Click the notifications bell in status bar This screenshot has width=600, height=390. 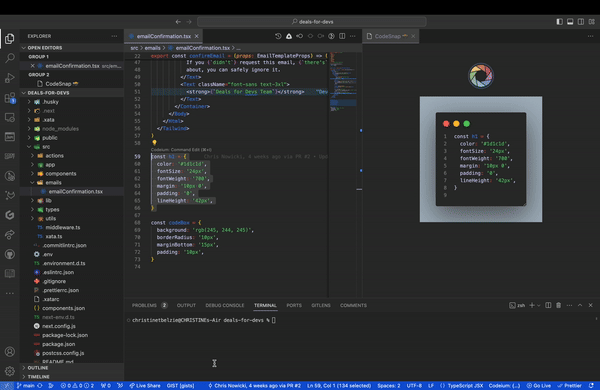pos(591,385)
